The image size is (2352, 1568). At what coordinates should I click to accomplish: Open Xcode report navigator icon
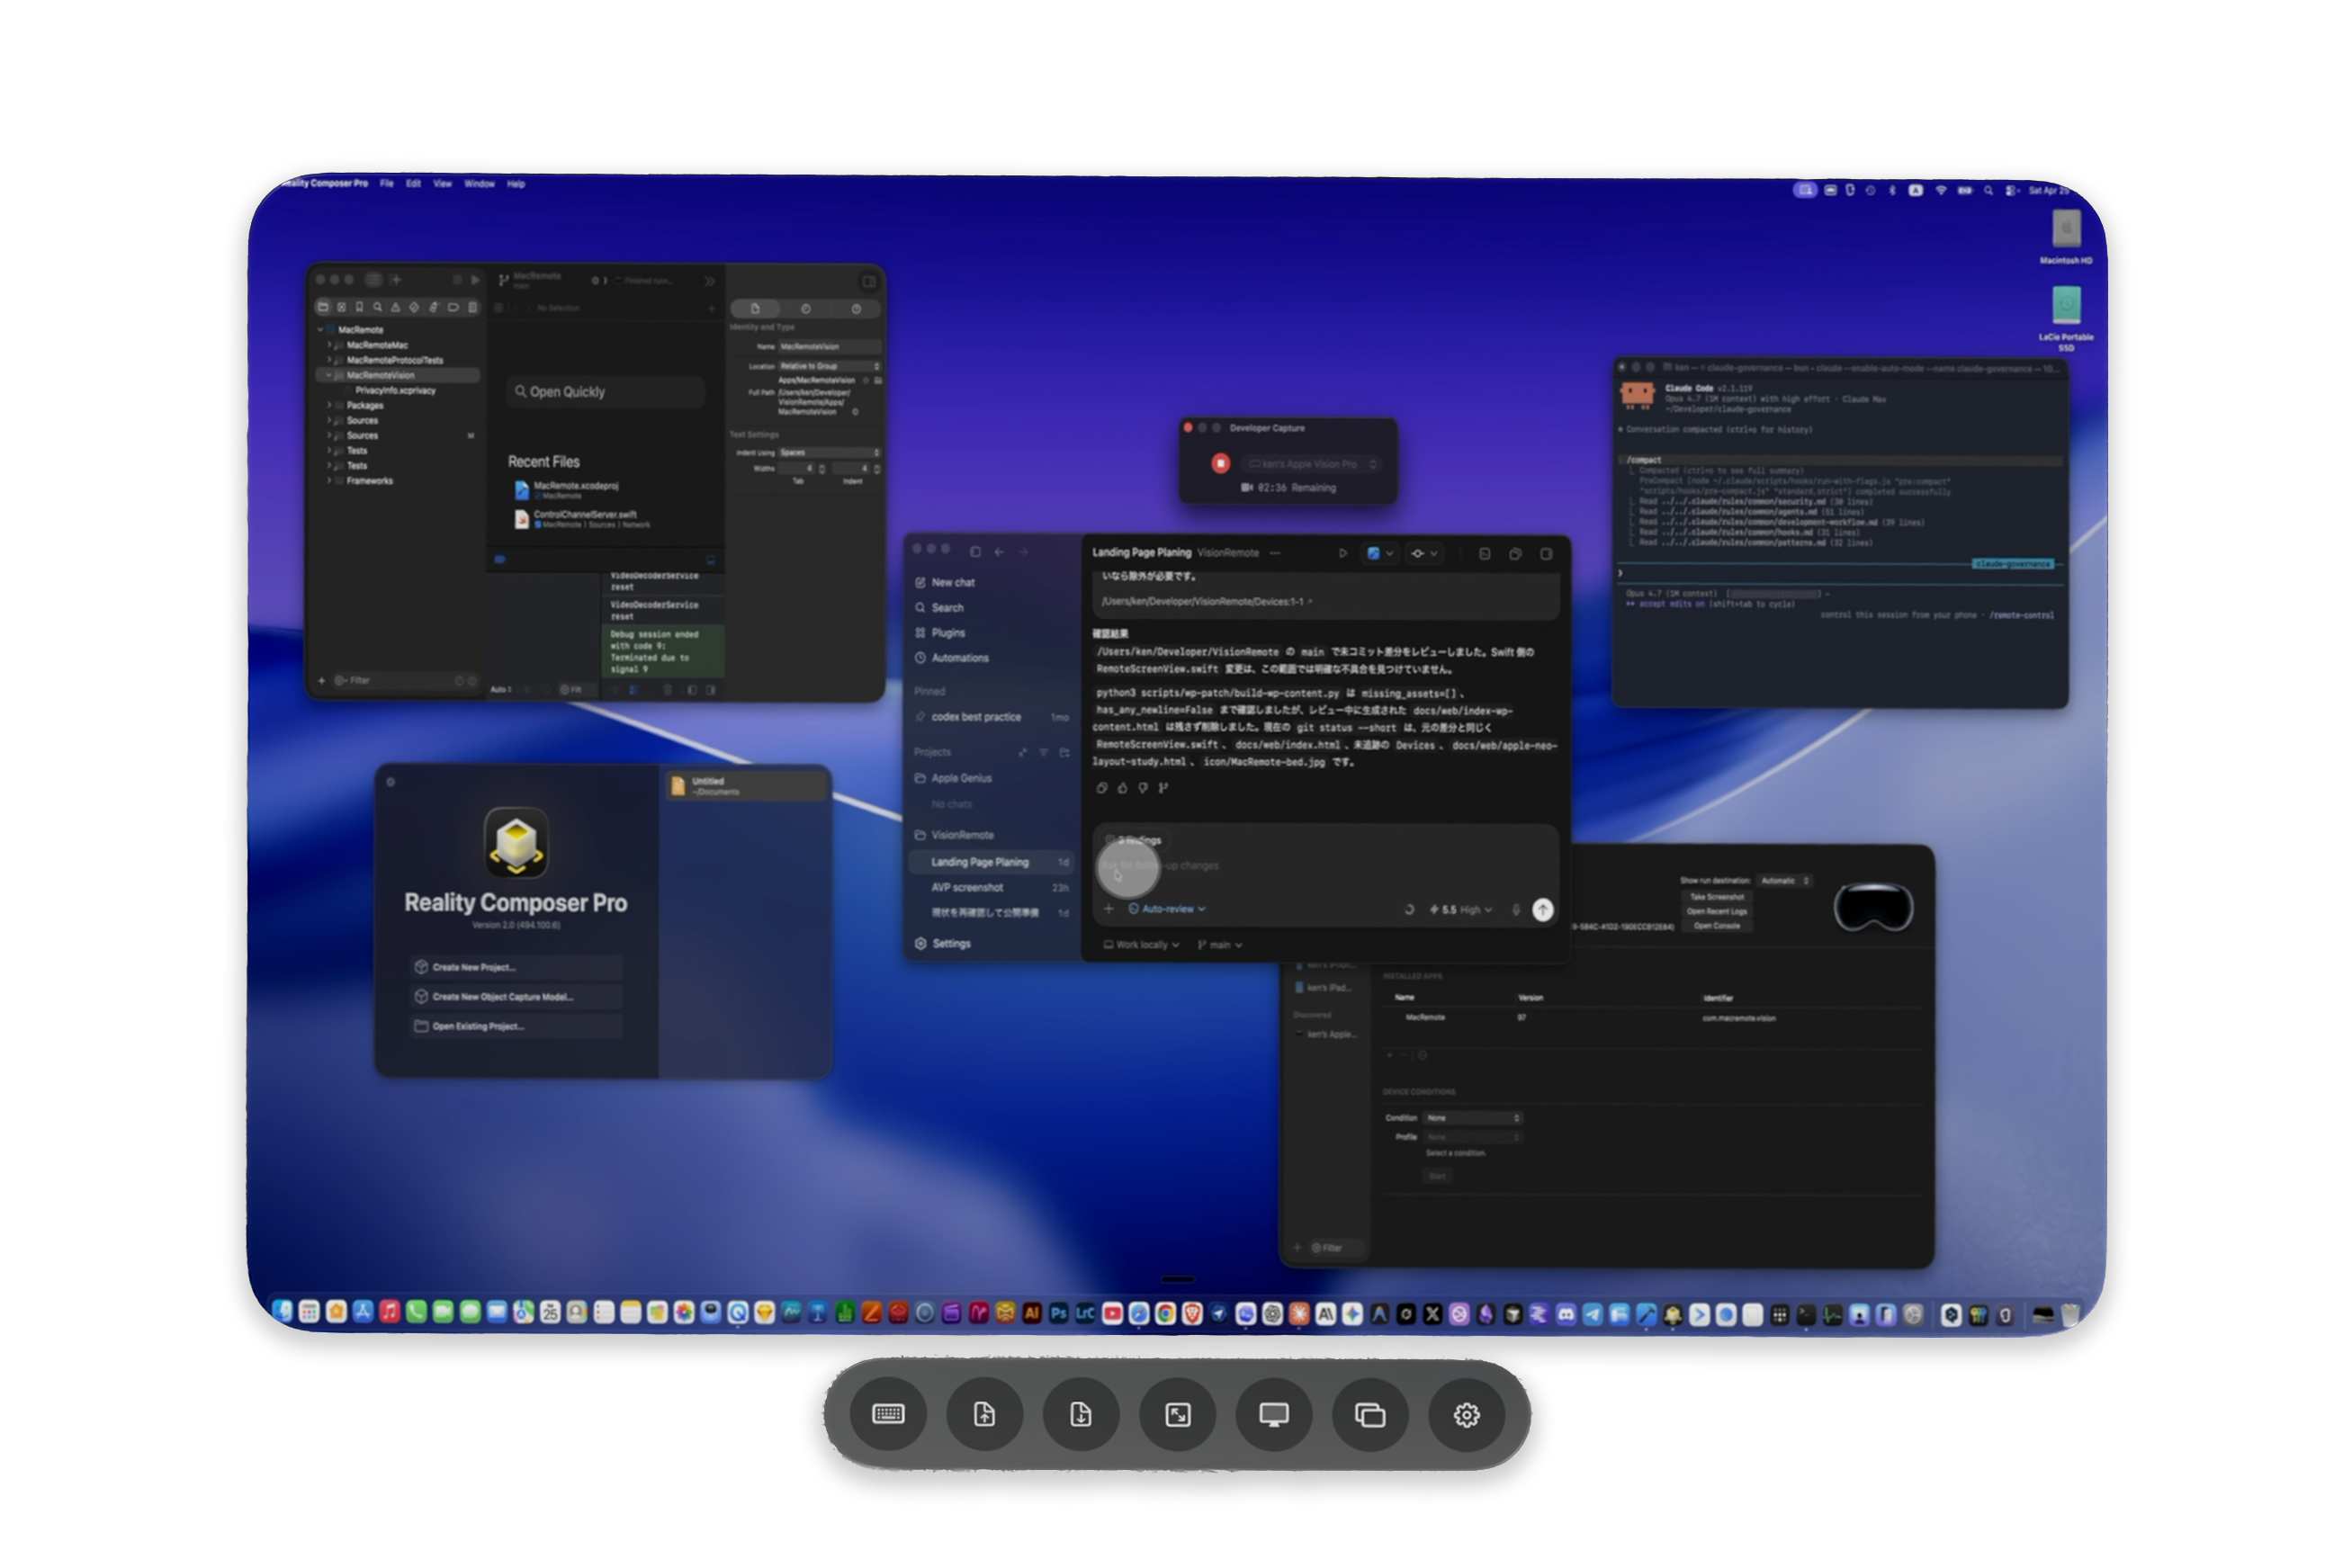pyautogui.click(x=472, y=307)
